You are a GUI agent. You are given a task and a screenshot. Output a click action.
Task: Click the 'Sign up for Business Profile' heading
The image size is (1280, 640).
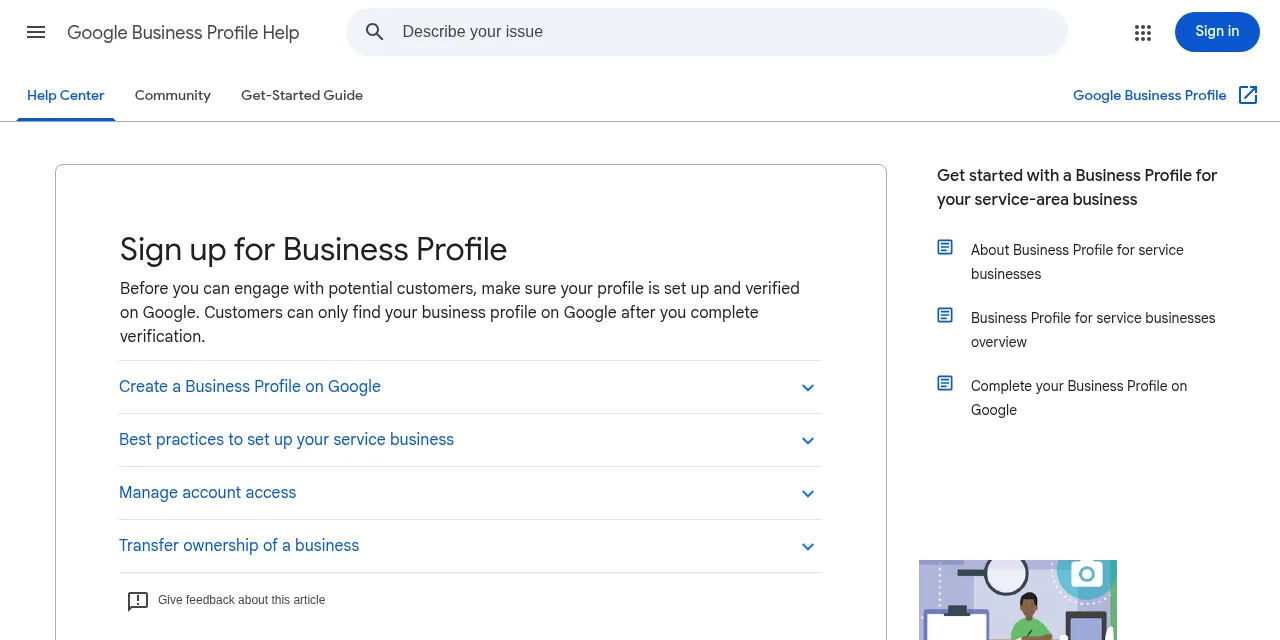(x=313, y=249)
